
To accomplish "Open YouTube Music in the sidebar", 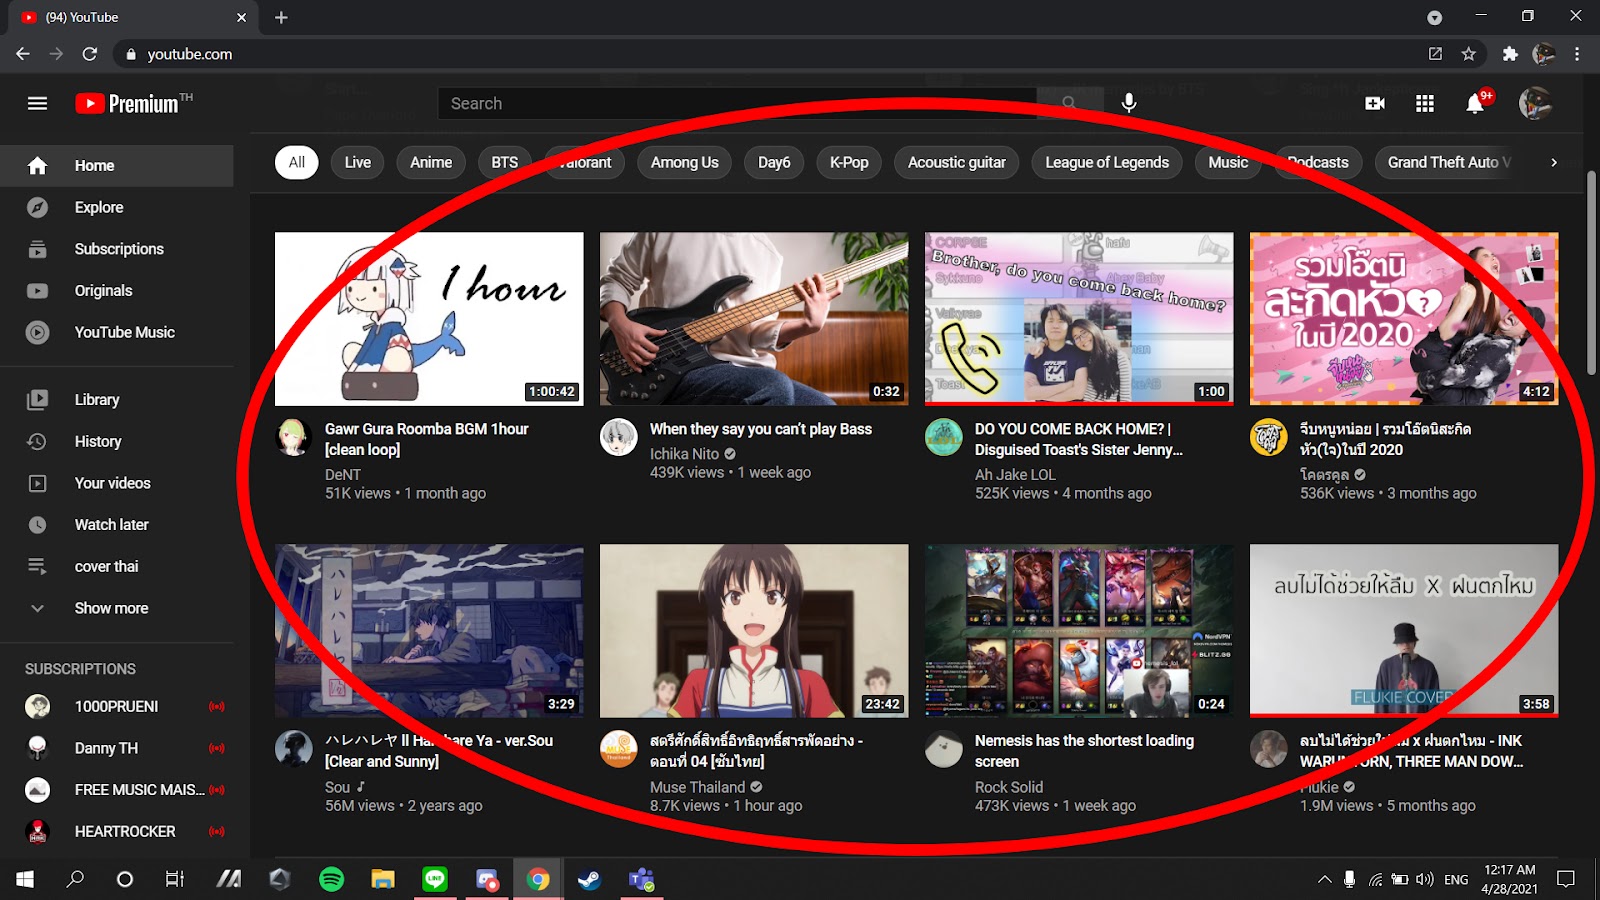I will pos(117,332).
